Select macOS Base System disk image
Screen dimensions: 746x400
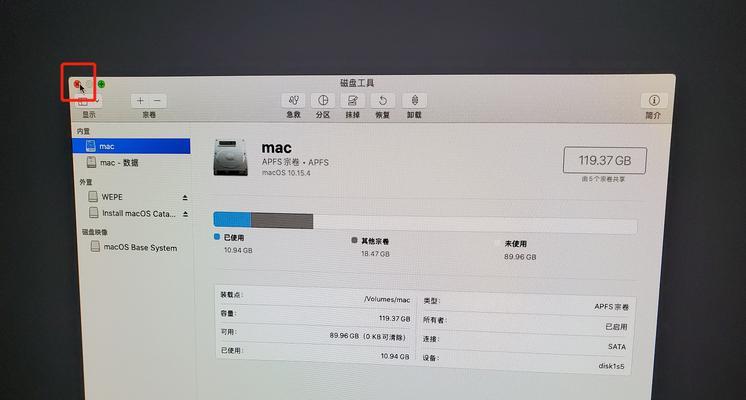[x=134, y=247]
